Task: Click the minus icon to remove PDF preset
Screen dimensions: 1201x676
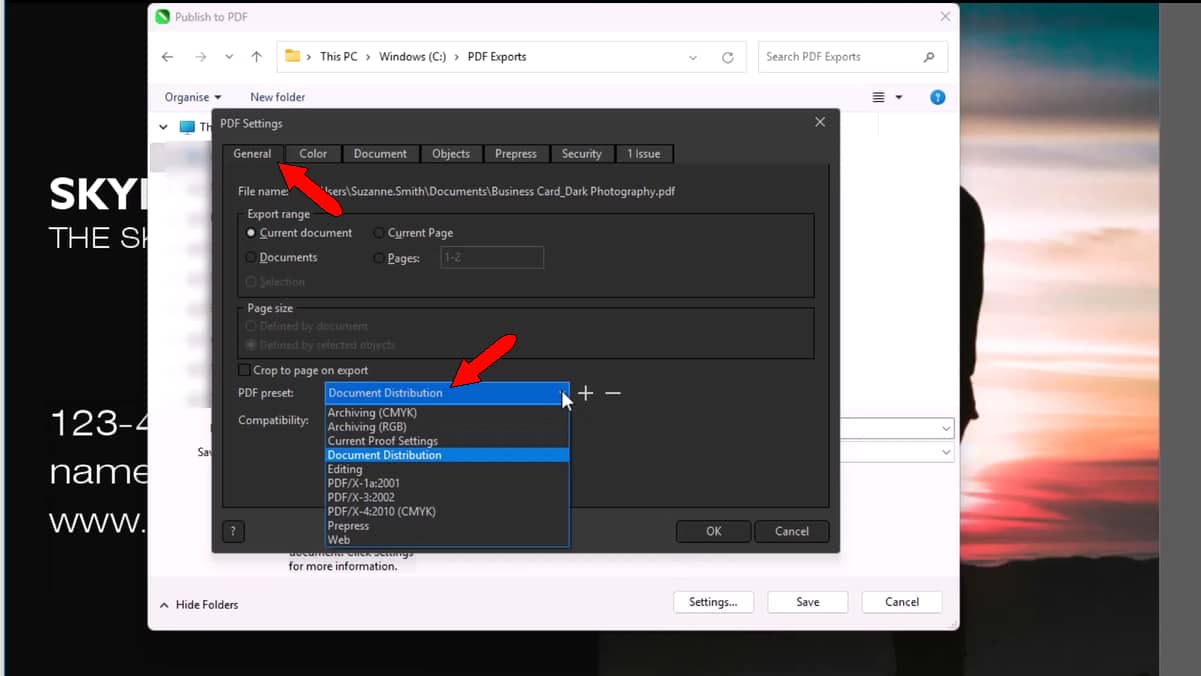Action: [613, 393]
